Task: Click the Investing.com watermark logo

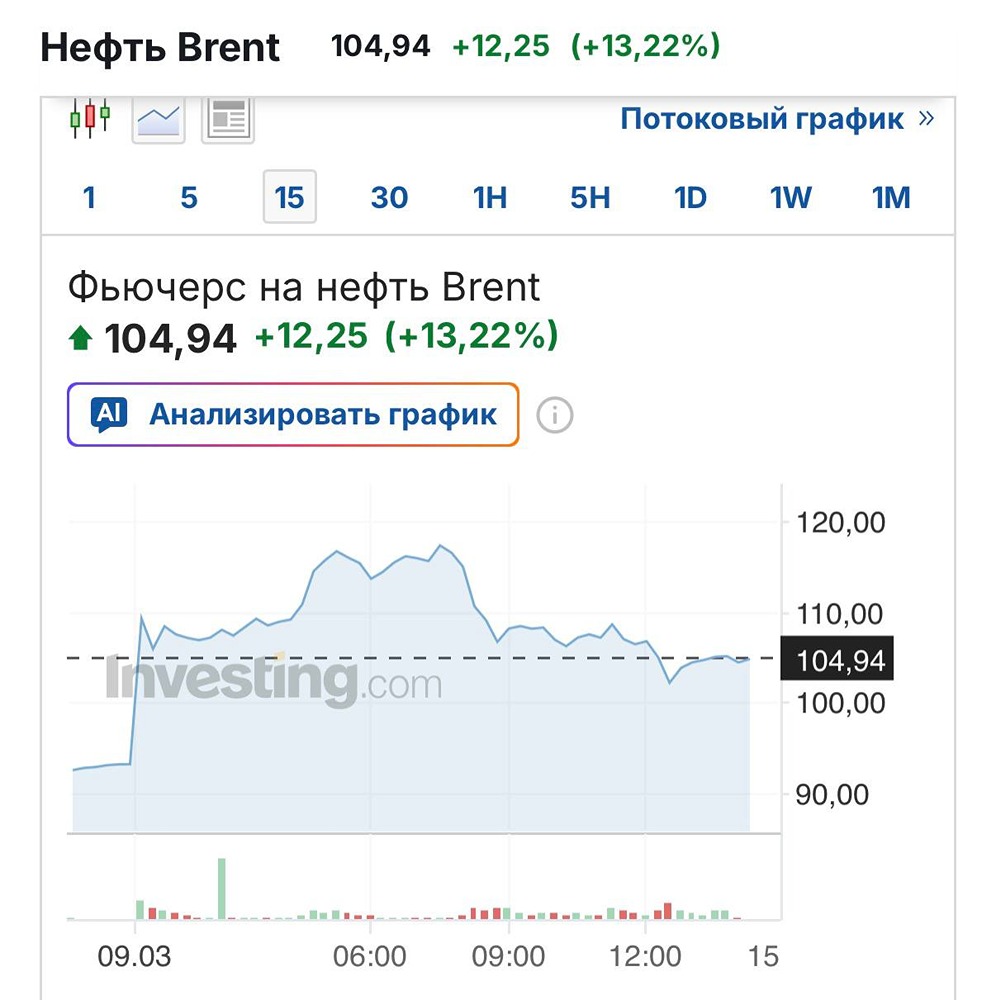Action: (274, 681)
